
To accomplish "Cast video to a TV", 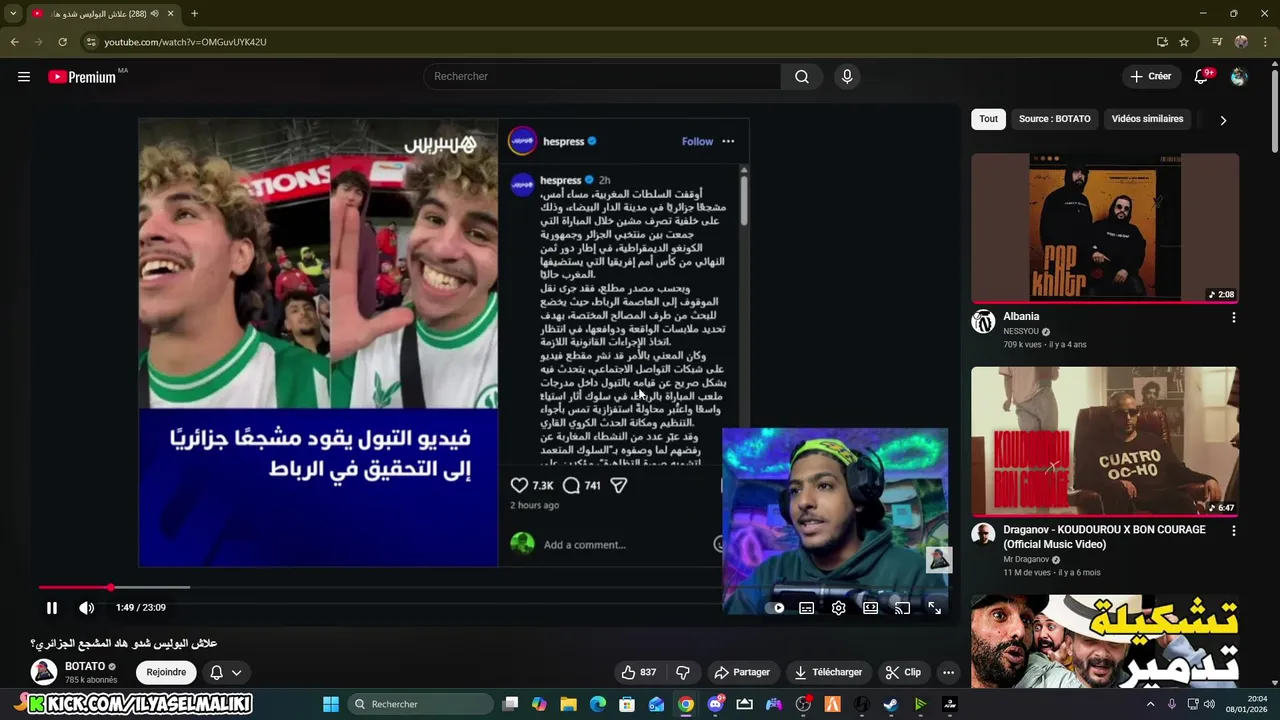I will (902, 608).
